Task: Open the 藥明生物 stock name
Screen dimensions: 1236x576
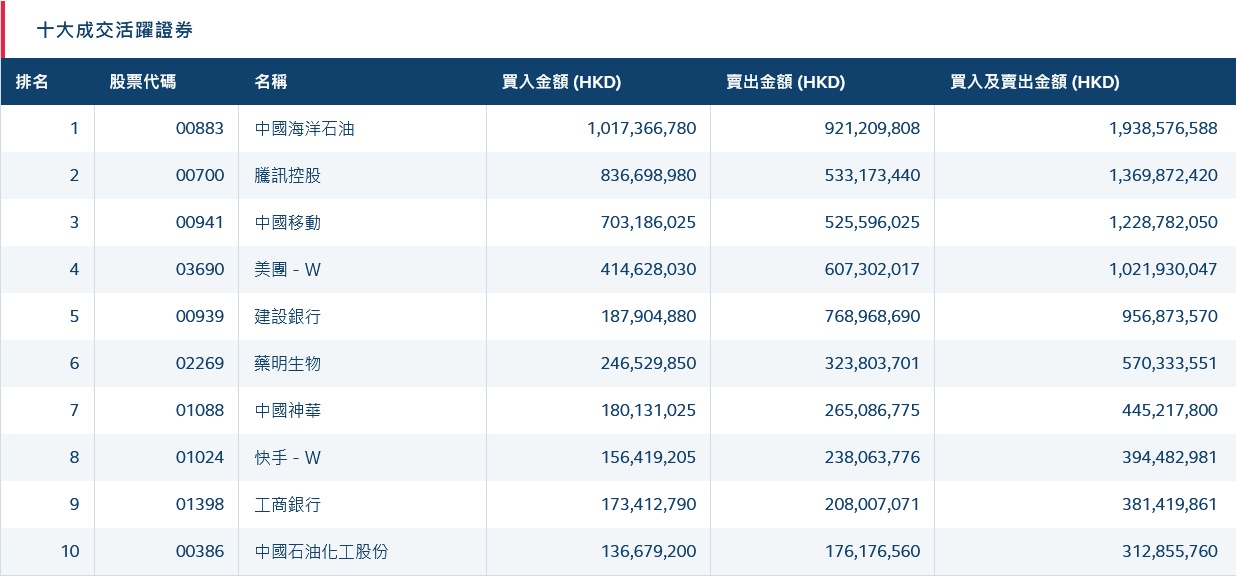Action: pos(288,364)
